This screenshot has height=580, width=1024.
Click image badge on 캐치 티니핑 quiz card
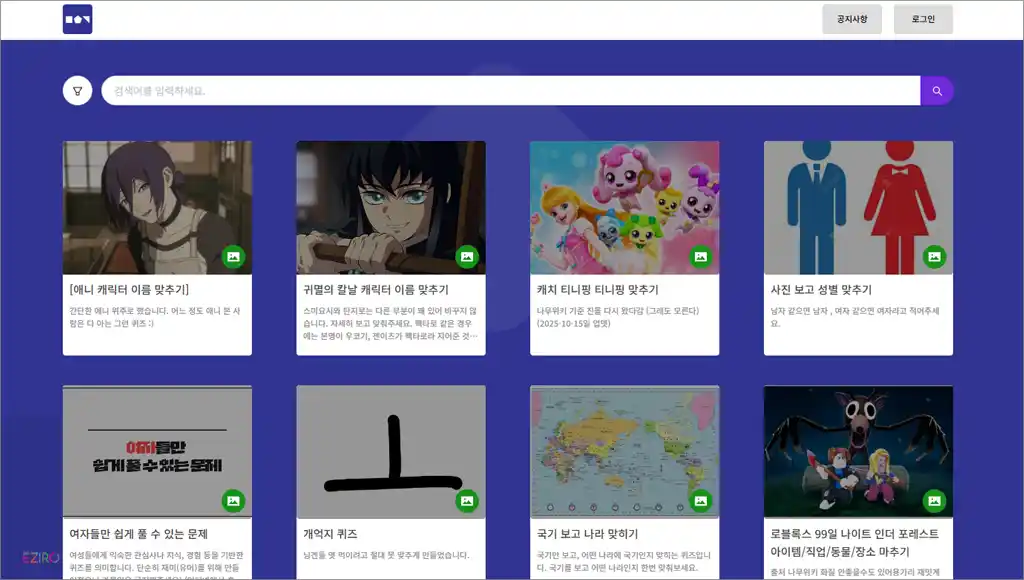[x=701, y=257]
